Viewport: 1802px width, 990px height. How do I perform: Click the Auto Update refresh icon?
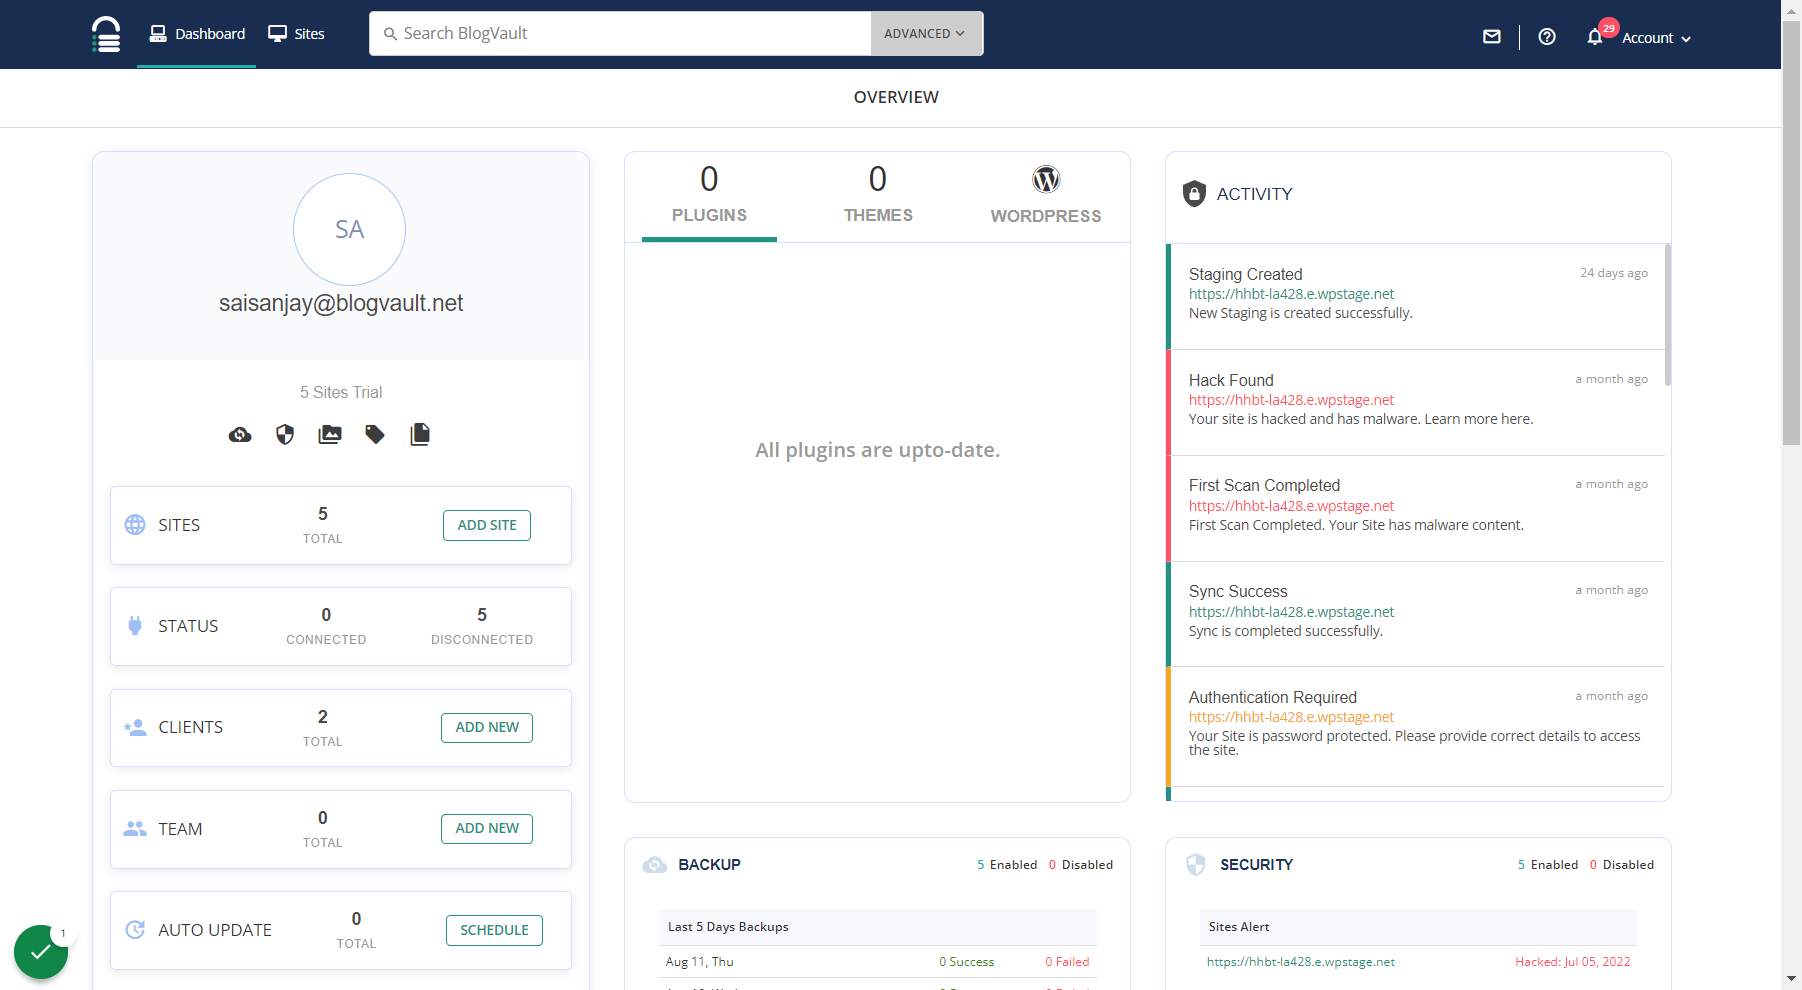point(135,930)
